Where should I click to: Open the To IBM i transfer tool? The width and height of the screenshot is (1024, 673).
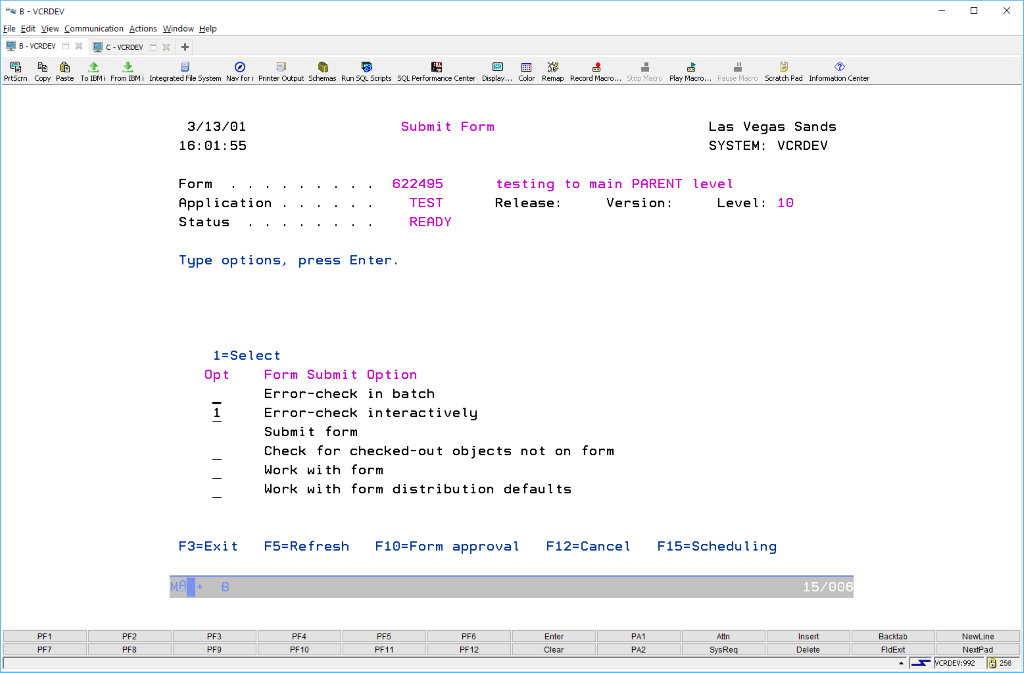pyautogui.click(x=93, y=71)
